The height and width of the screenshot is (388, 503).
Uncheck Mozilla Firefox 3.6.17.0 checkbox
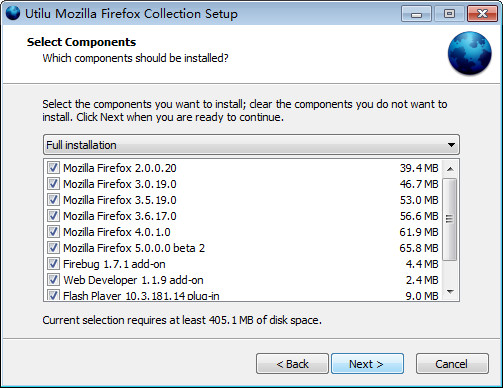pyautogui.click(x=53, y=216)
